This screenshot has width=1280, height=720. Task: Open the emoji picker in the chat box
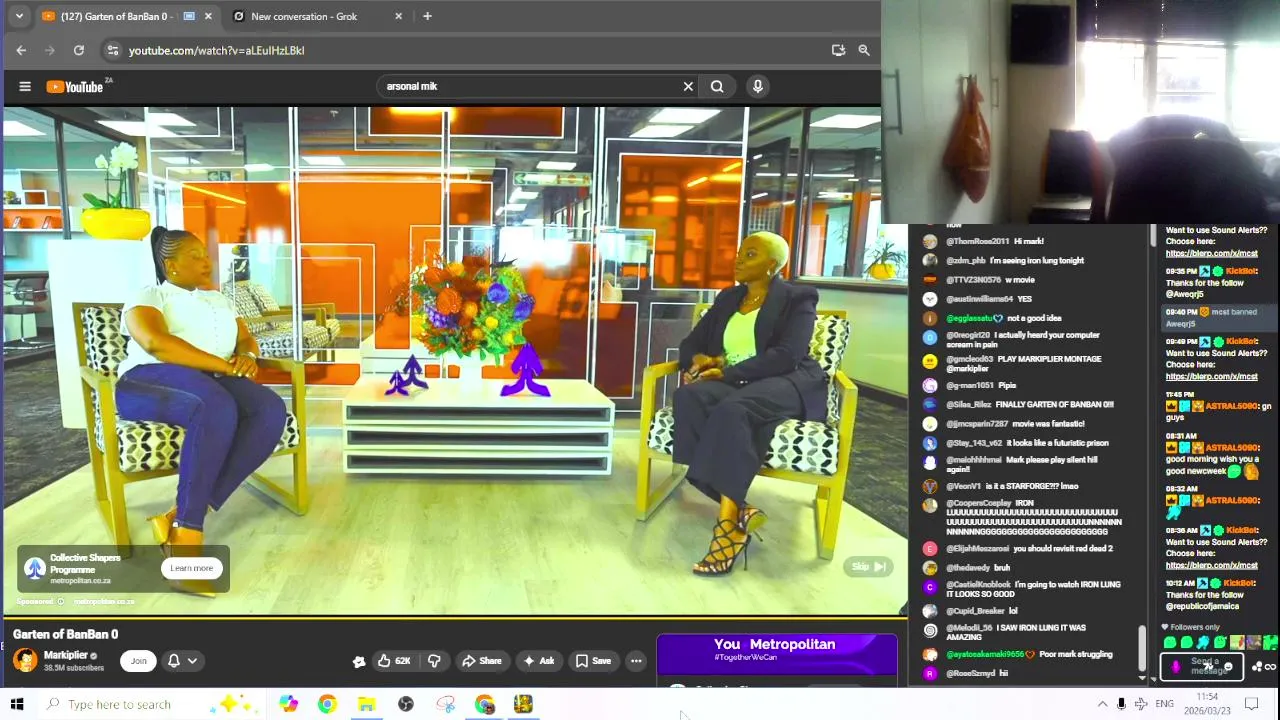[1228, 667]
